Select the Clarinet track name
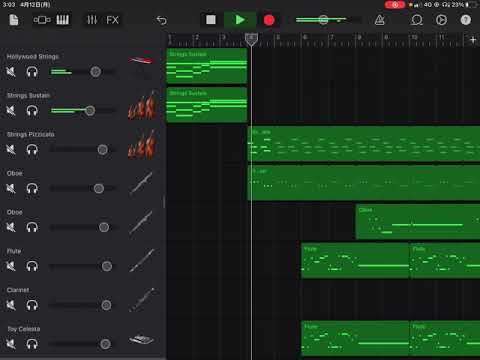The width and height of the screenshot is (480, 360). click(x=18, y=290)
